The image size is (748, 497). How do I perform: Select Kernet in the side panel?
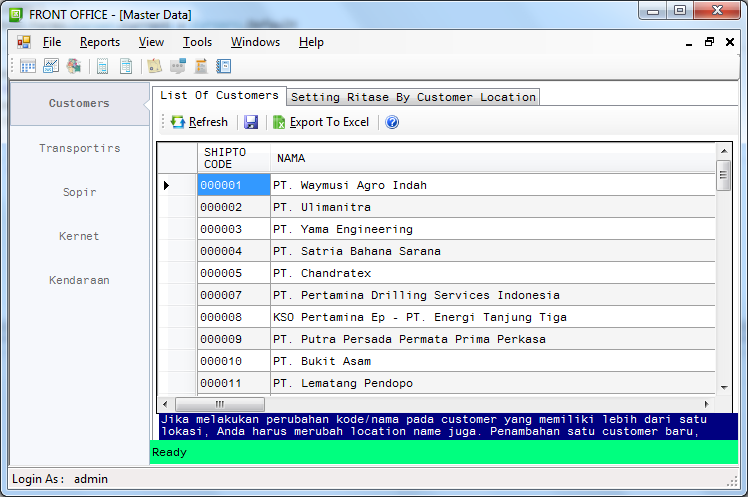79,236
